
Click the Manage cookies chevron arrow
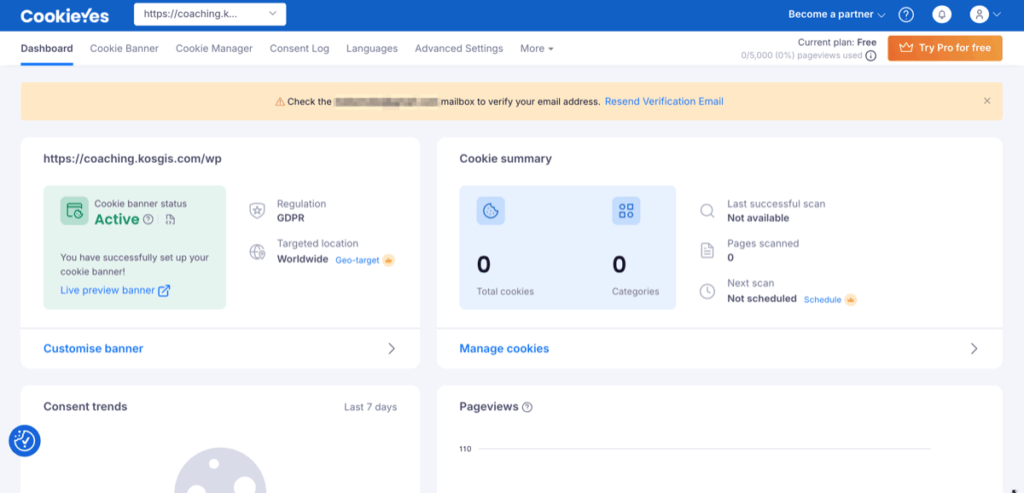coord(974,349)
